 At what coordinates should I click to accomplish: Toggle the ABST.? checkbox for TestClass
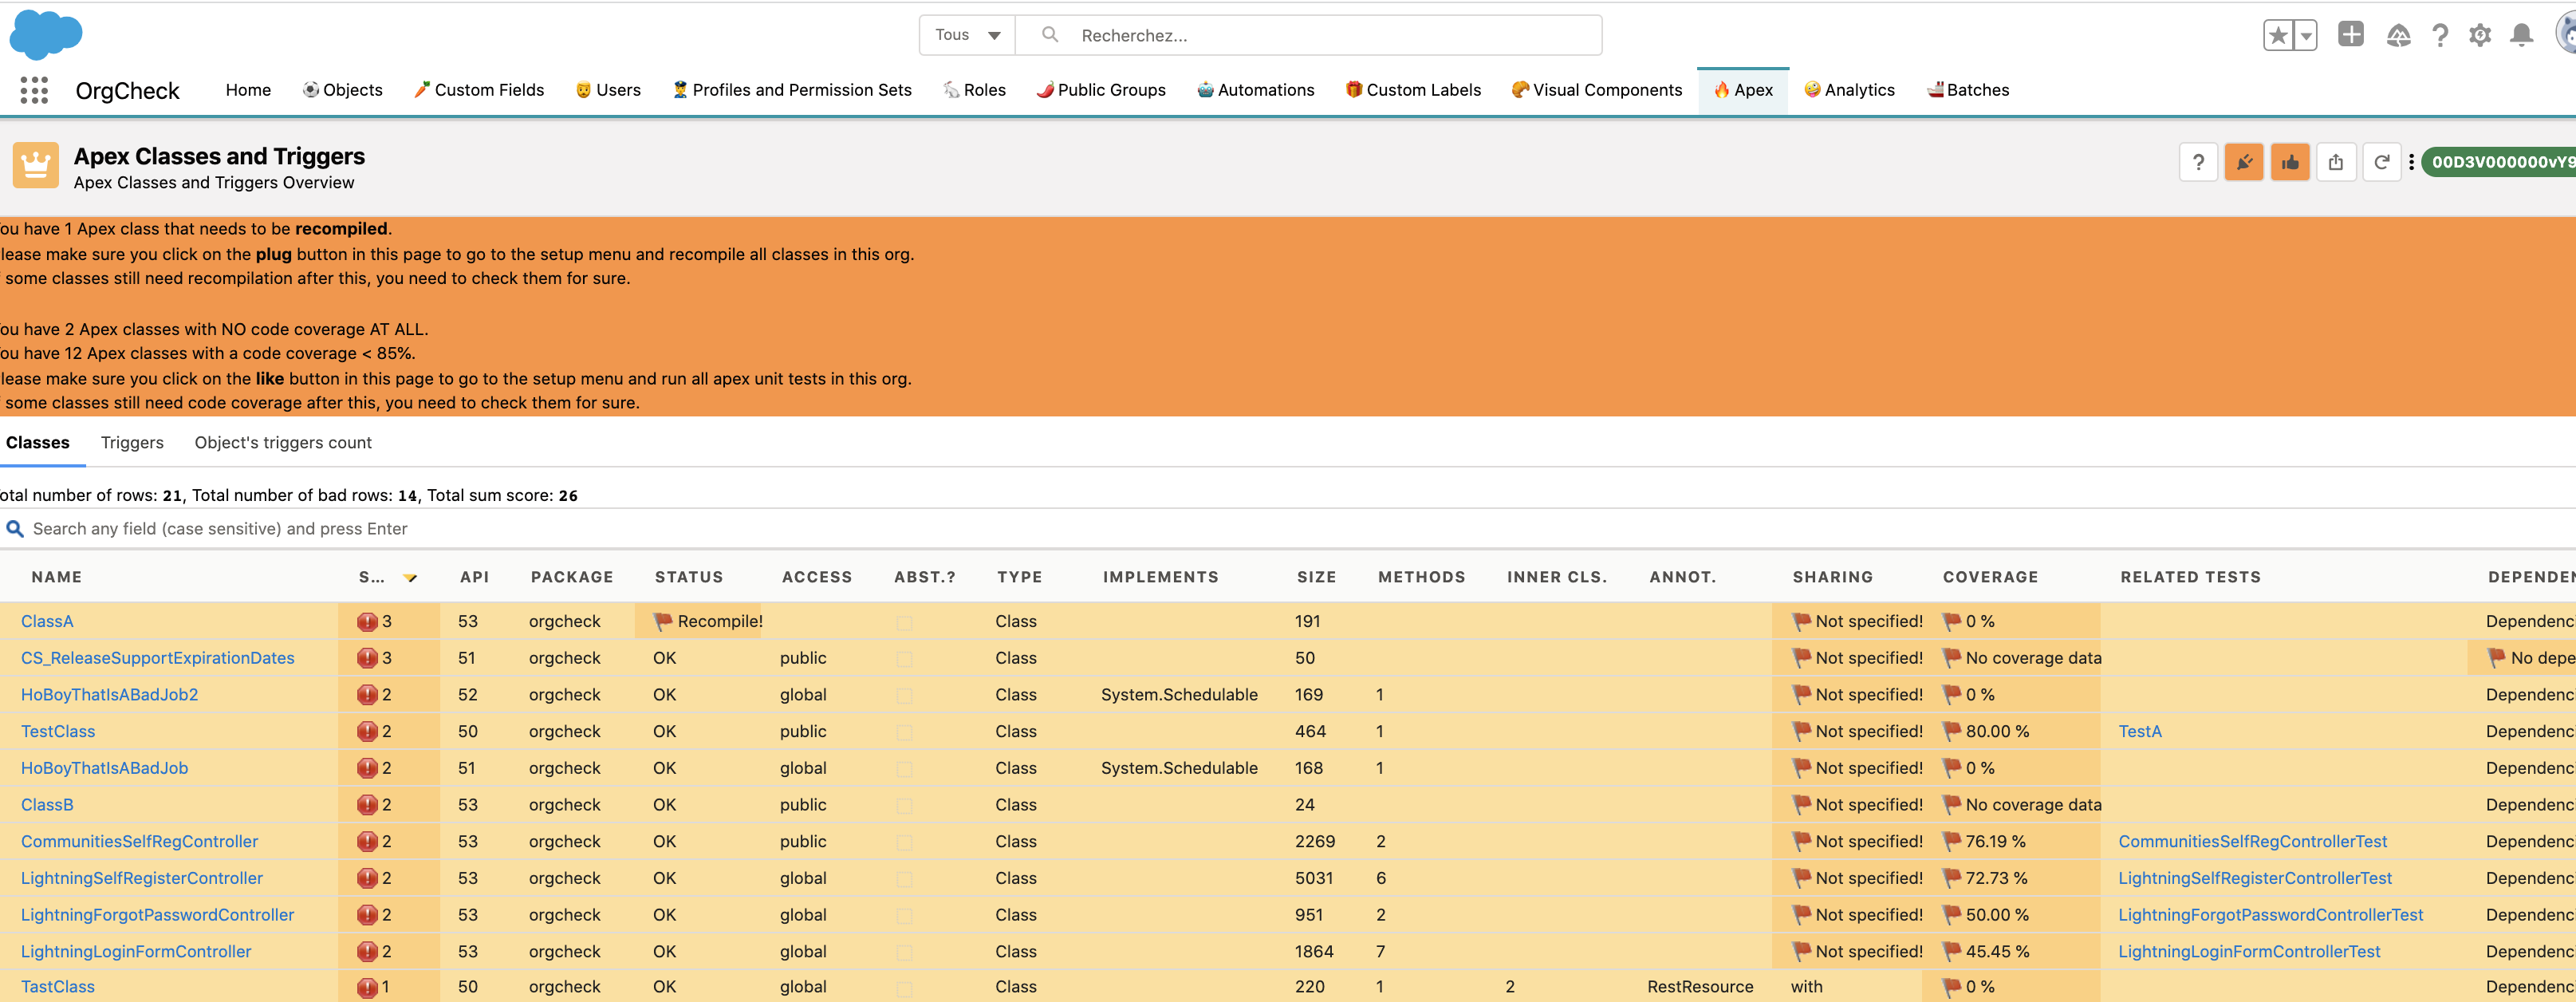(x=904, y=731)
